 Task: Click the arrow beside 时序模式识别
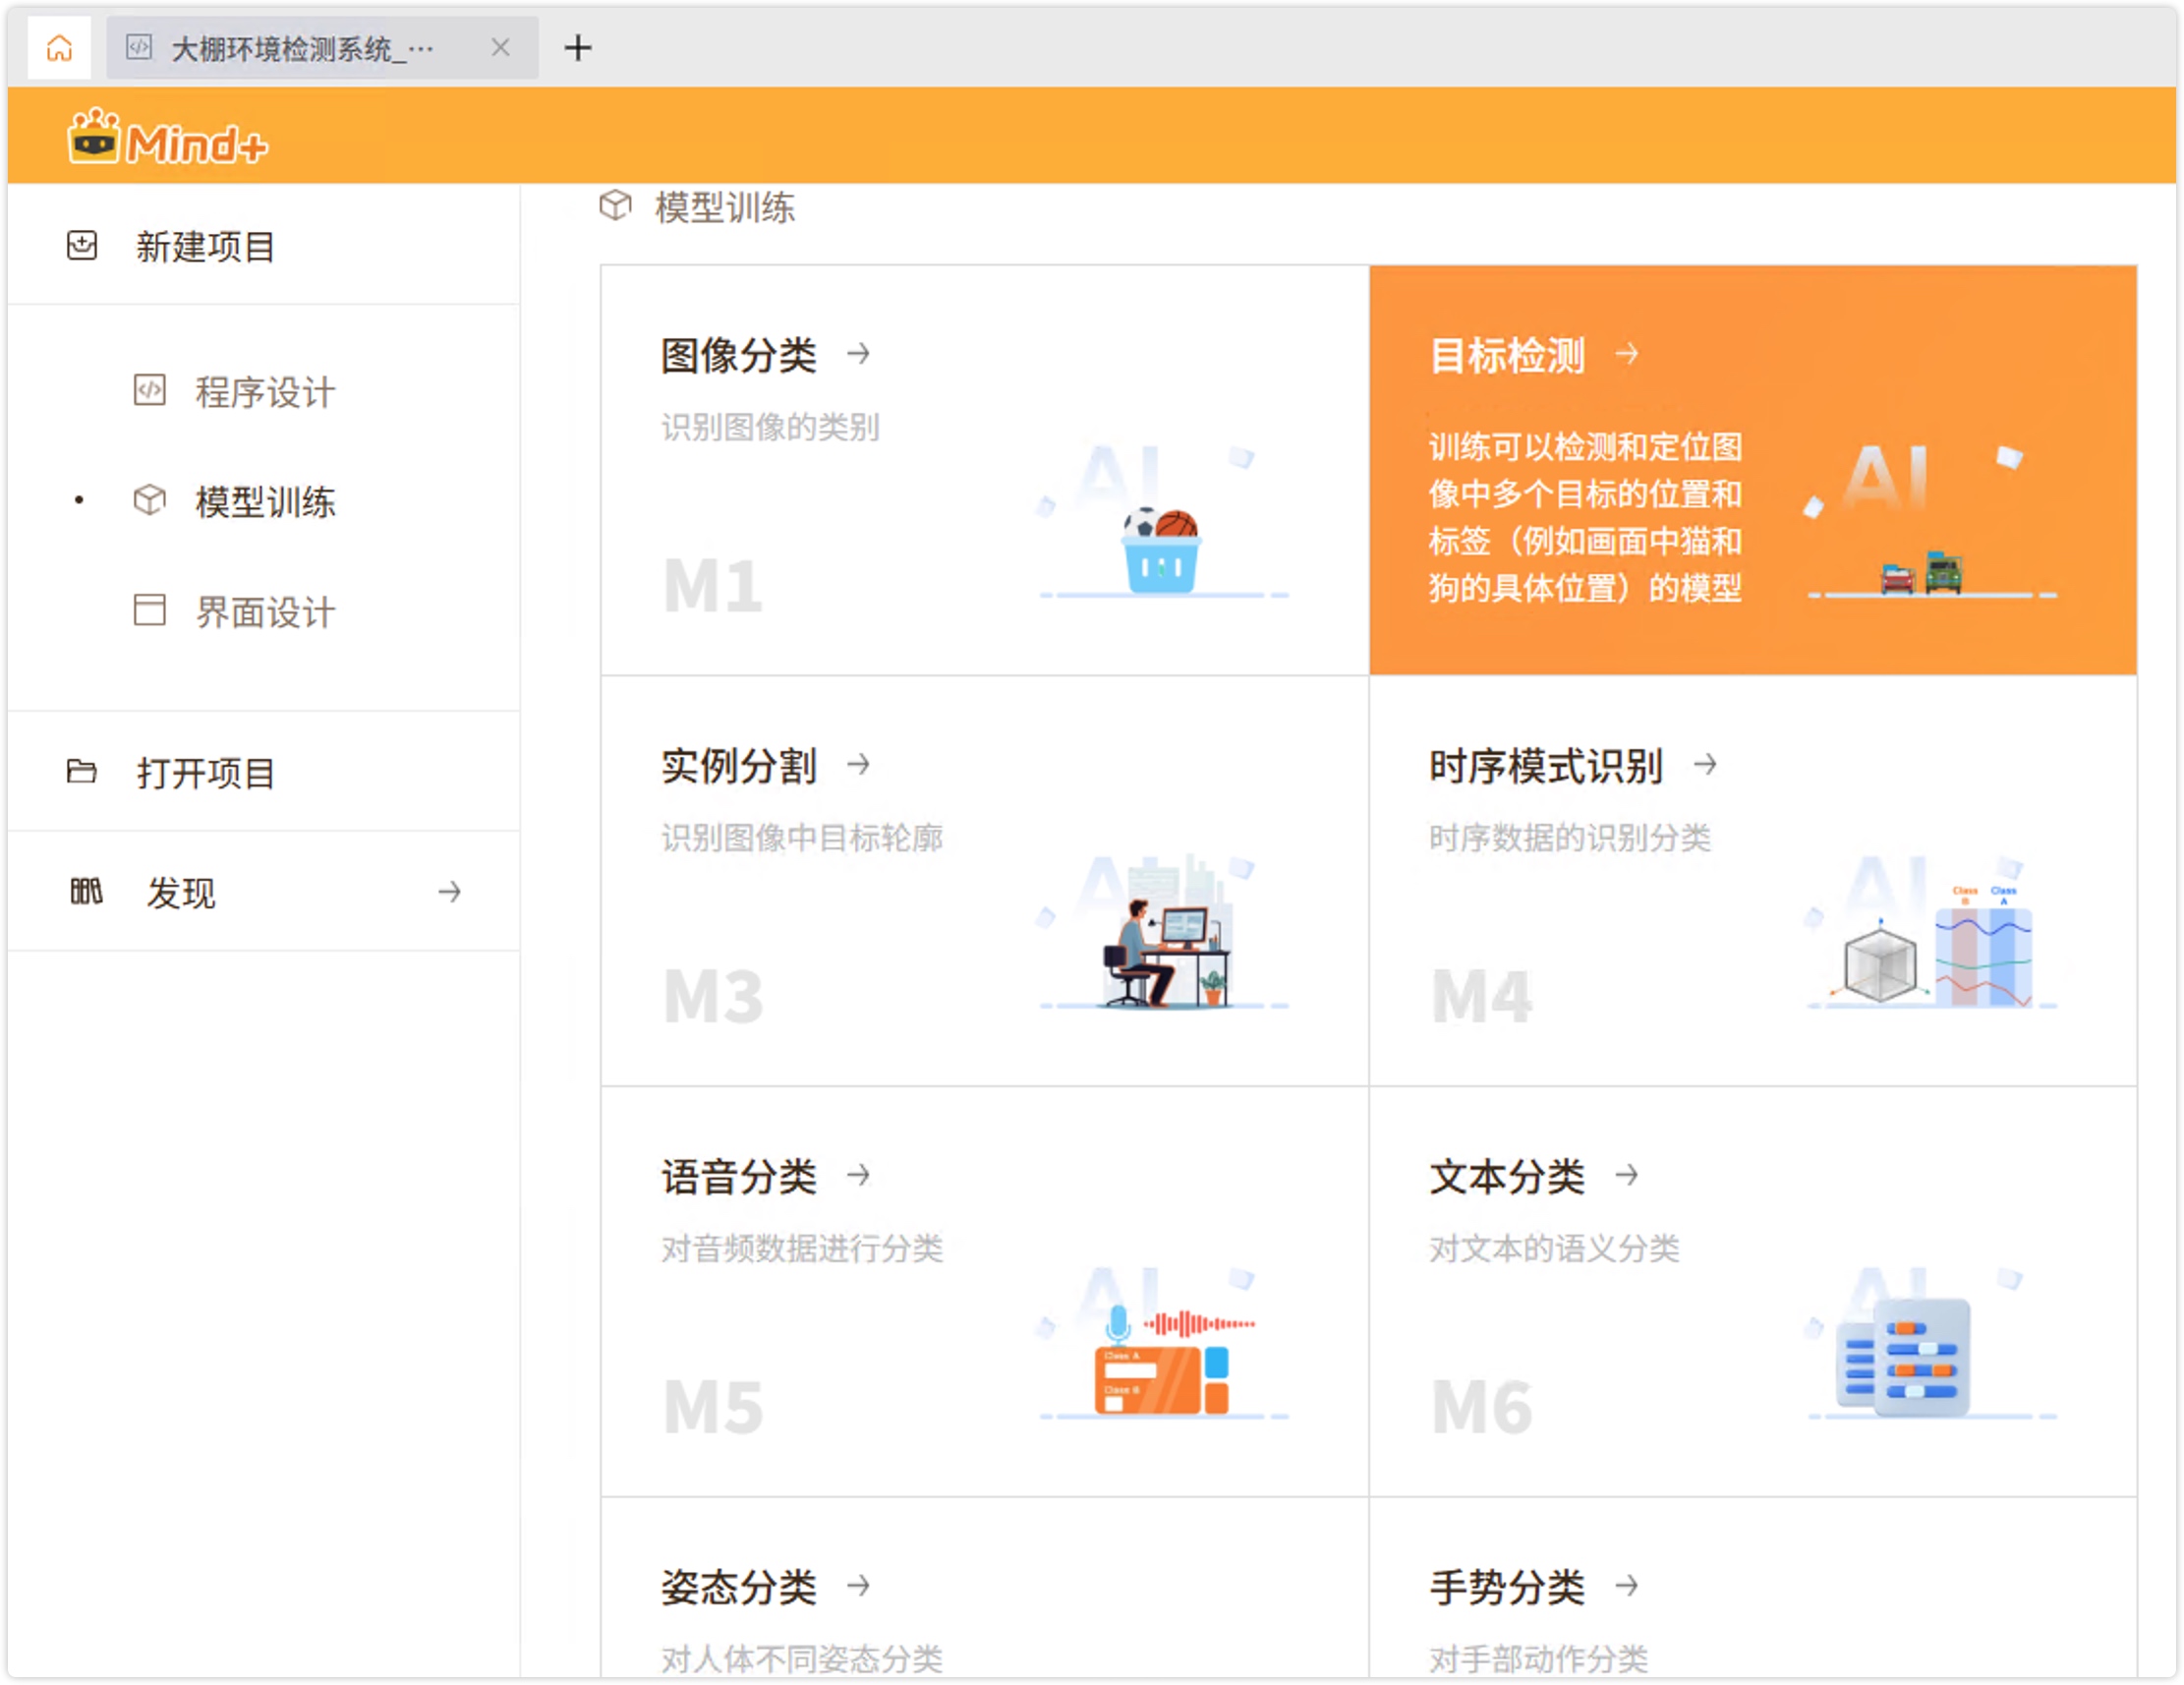point(1706,764)
